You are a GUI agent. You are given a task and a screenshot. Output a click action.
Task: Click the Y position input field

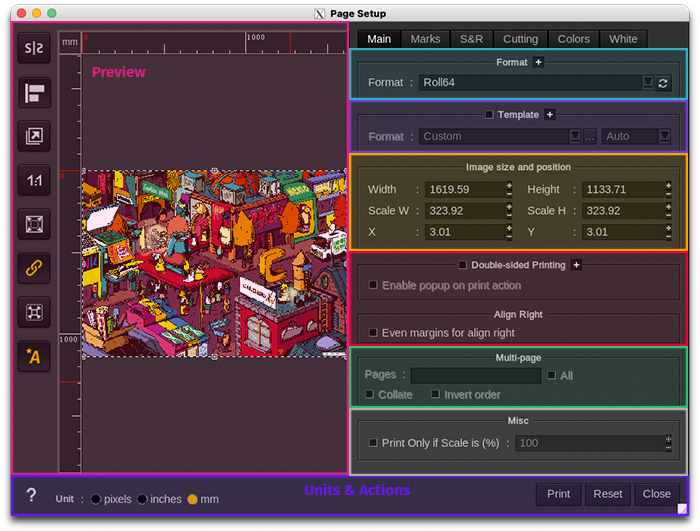[623, 232]
